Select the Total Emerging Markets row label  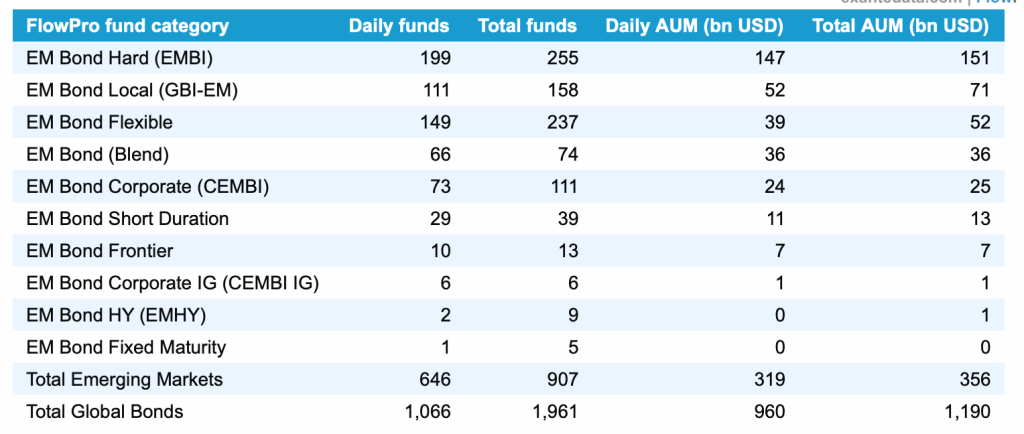124,379
